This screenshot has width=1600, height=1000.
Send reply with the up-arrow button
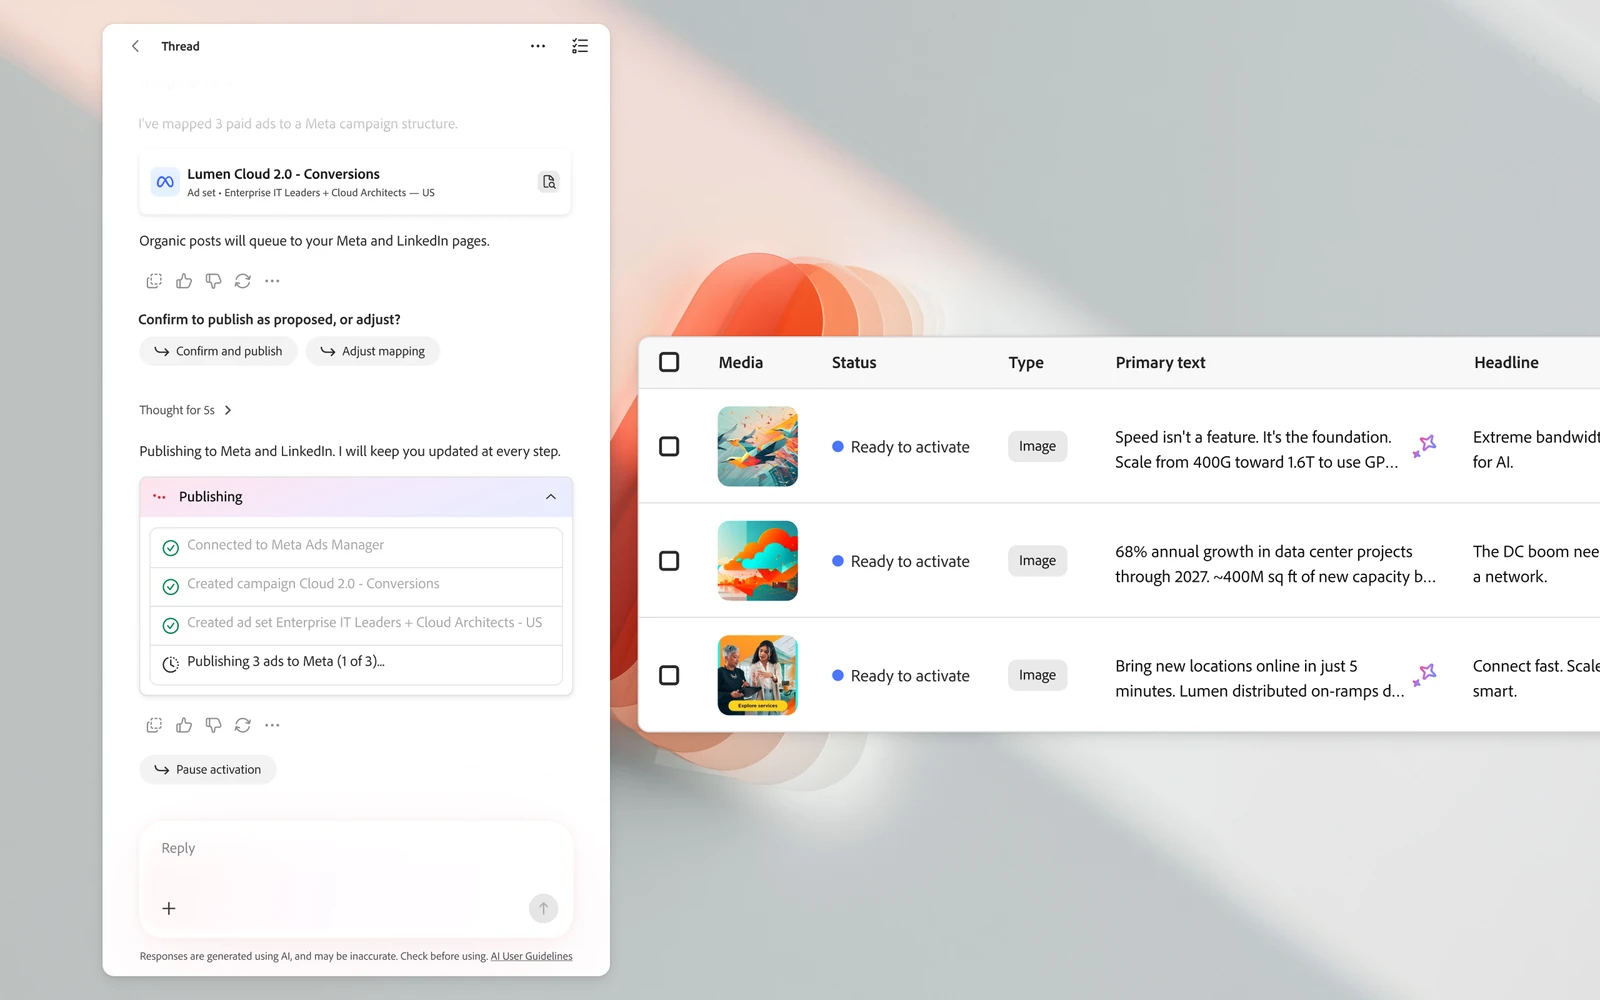(543, 908)
